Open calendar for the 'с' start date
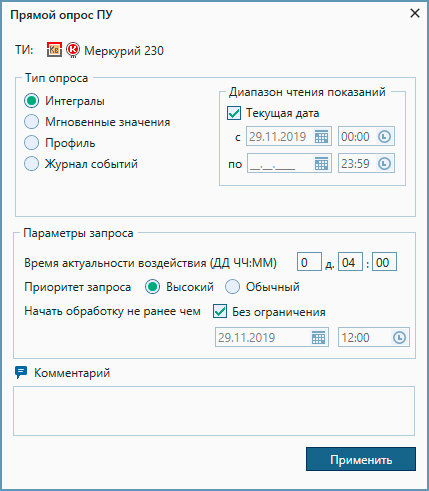429x491 pixels. pos(321,137)
